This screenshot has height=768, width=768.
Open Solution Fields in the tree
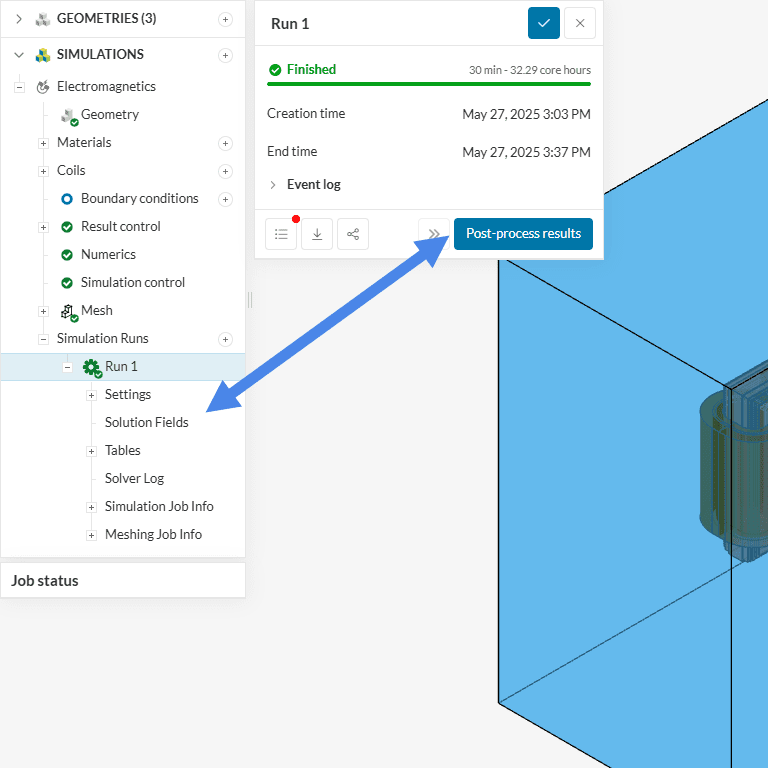(x=146, y=422)
